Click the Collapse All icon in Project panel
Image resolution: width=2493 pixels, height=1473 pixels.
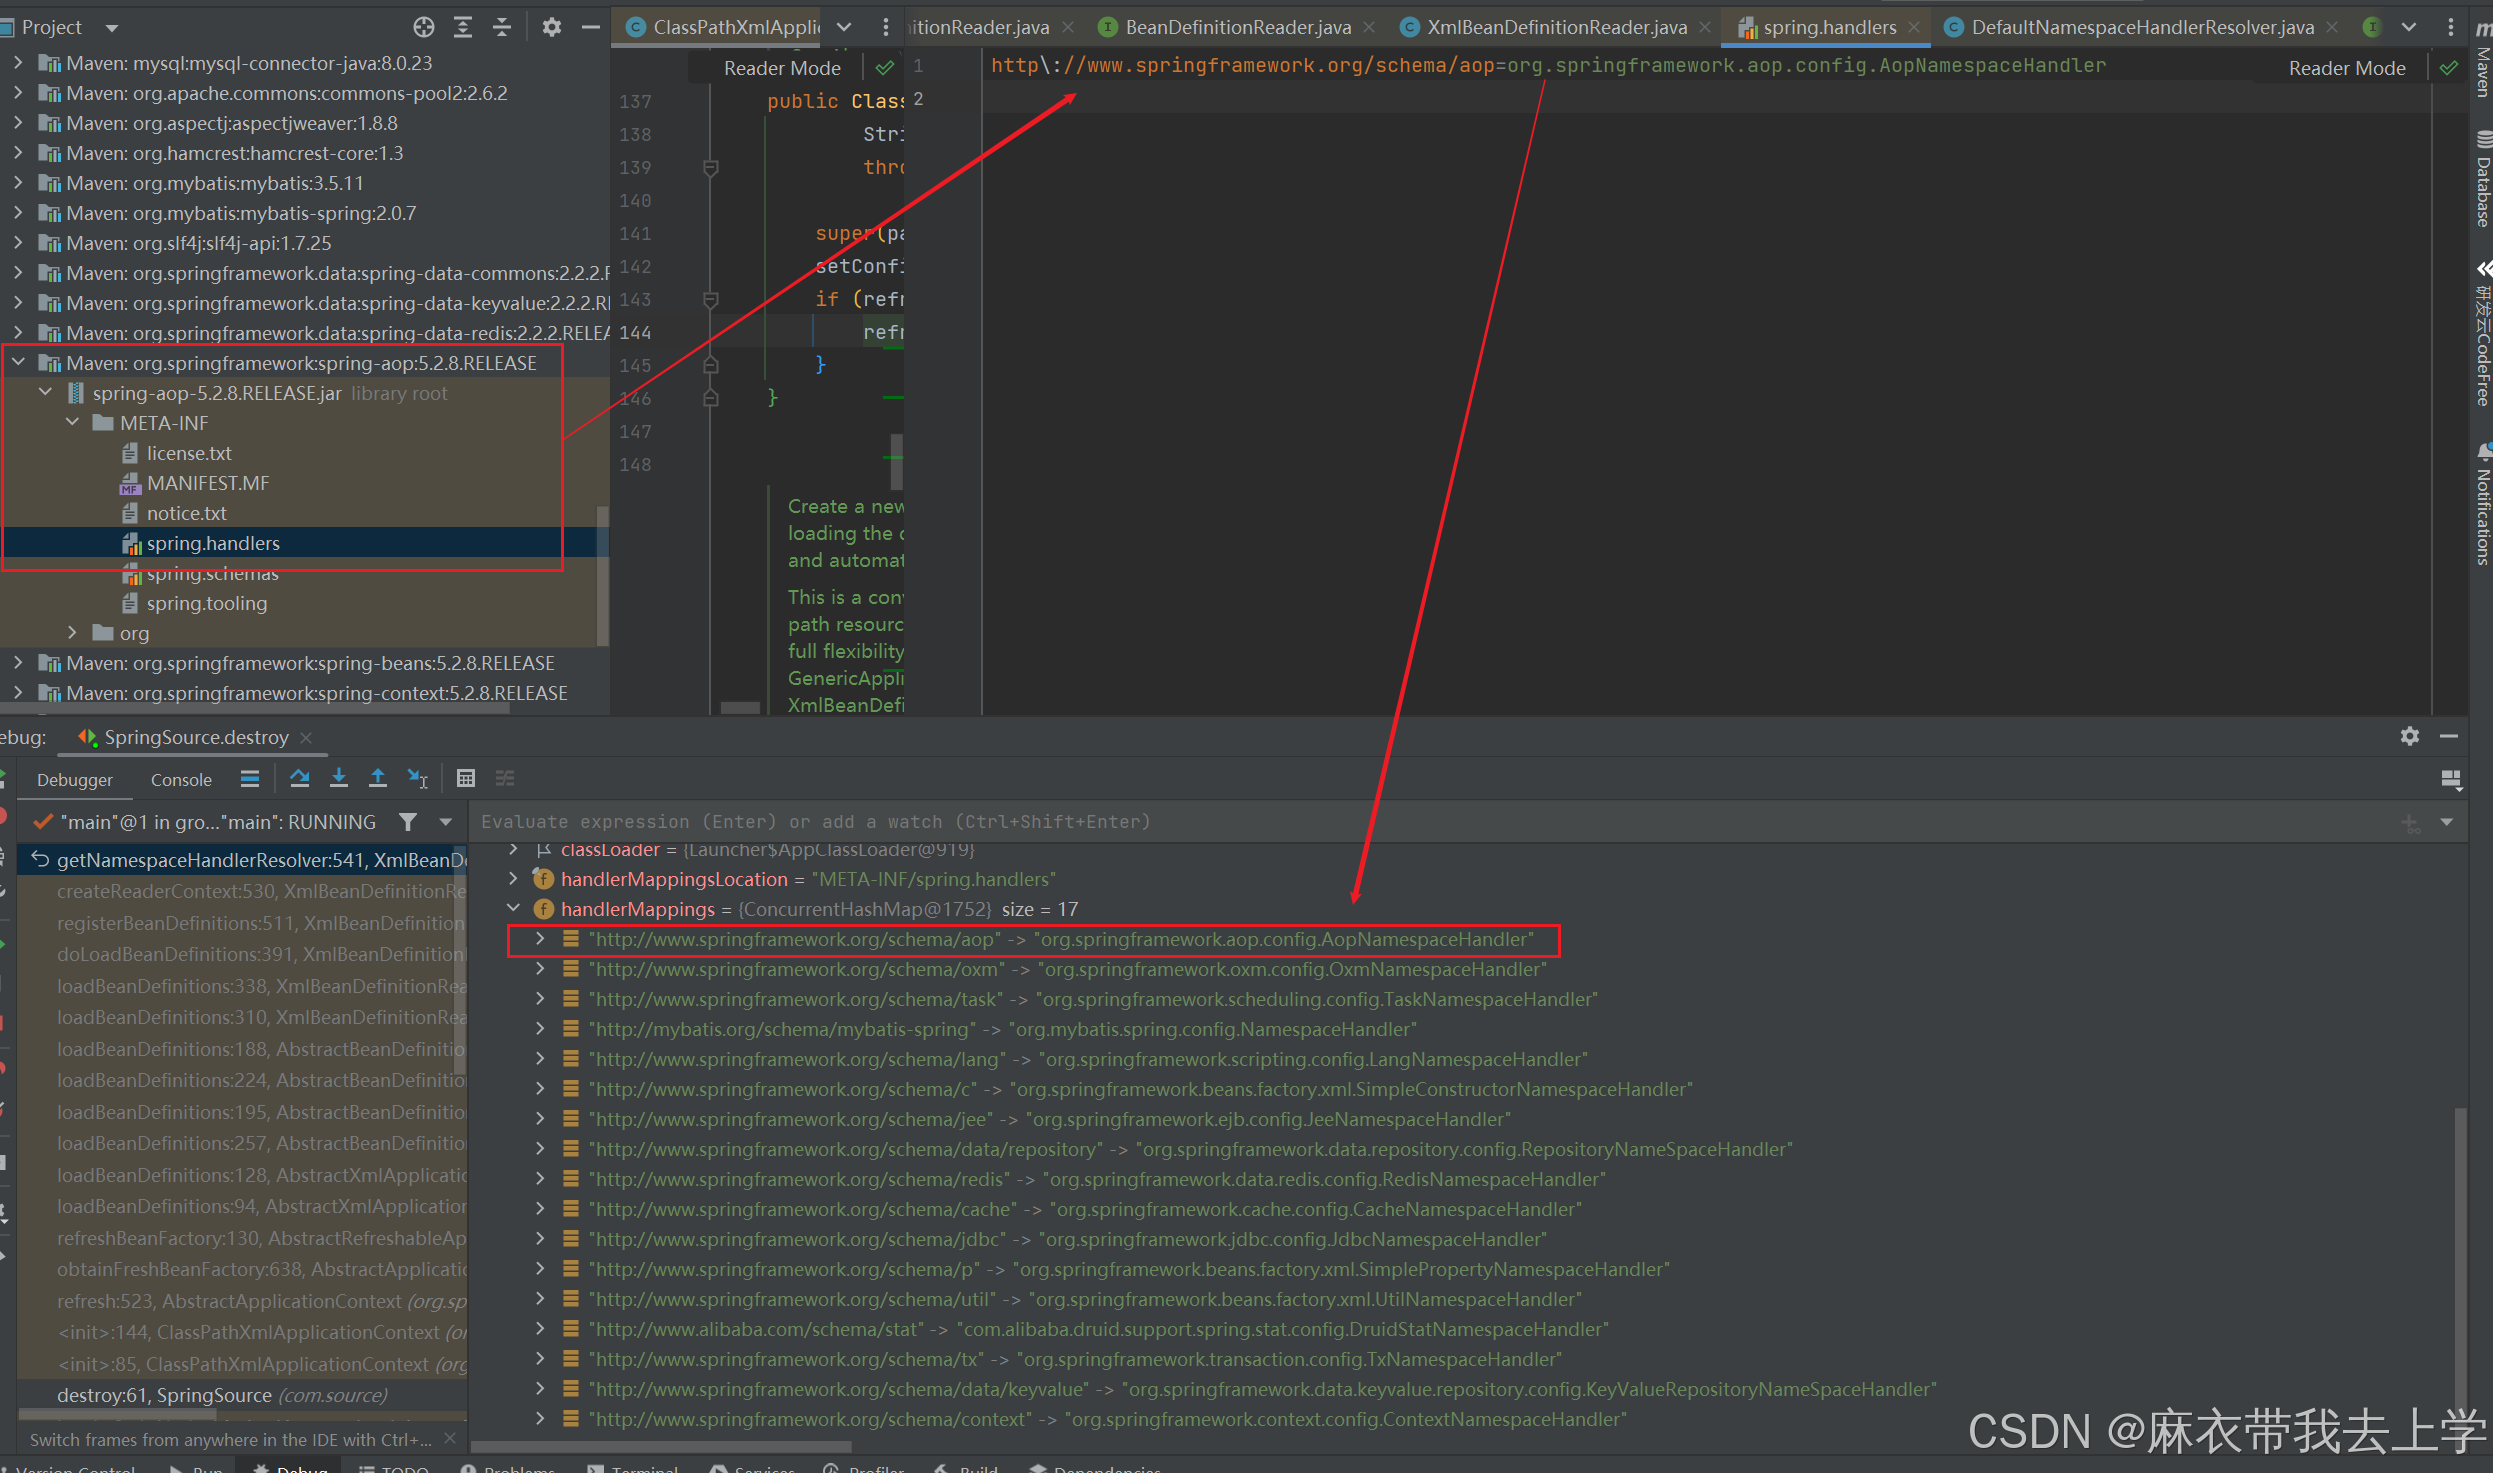click(x=502, y=27)
